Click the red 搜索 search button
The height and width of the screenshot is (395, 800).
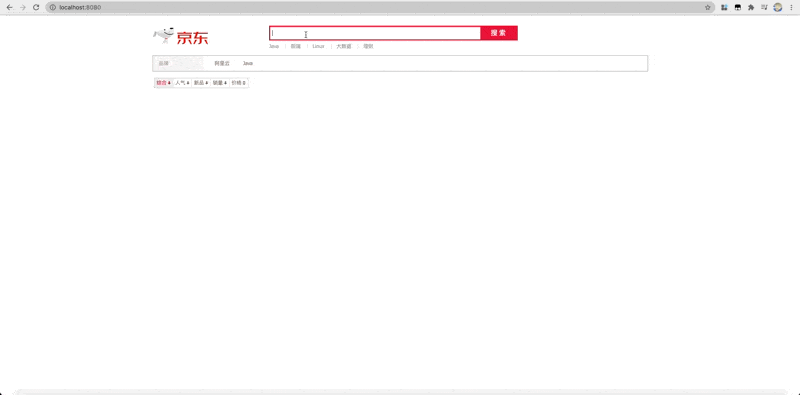tap(499, 33)
